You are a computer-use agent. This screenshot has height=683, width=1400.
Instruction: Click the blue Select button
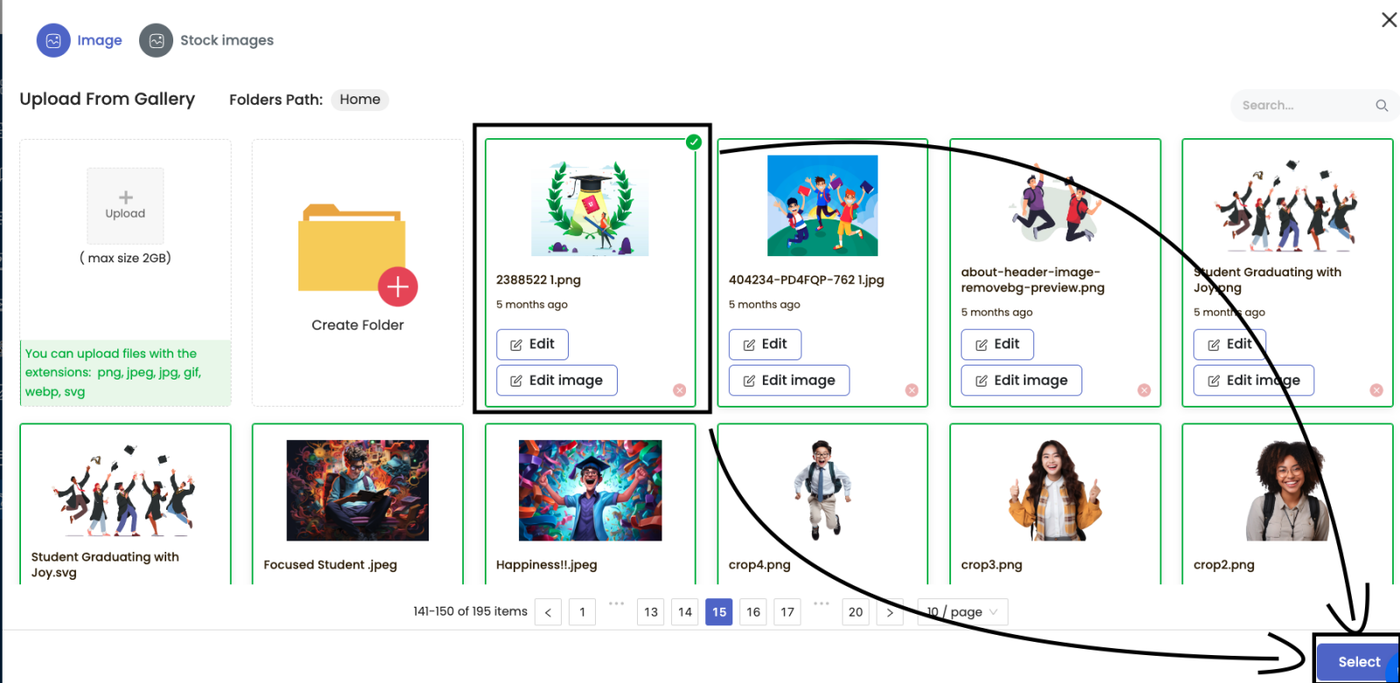coord(1358,662)
